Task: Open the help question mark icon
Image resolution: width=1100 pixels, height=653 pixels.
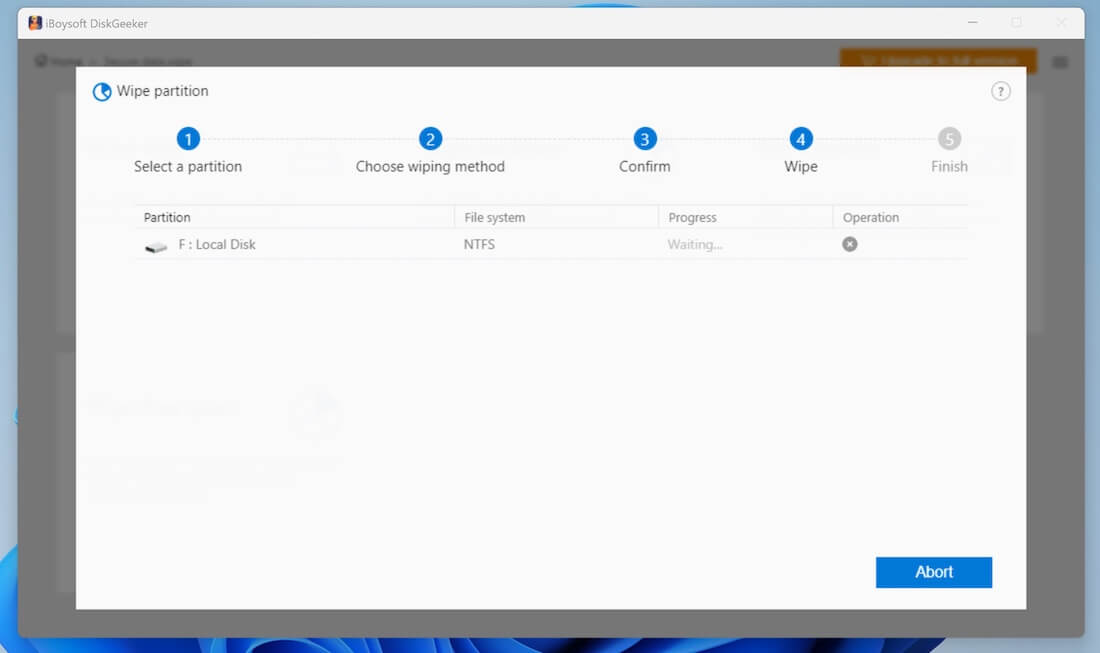Action: [x=1000, y=91]
